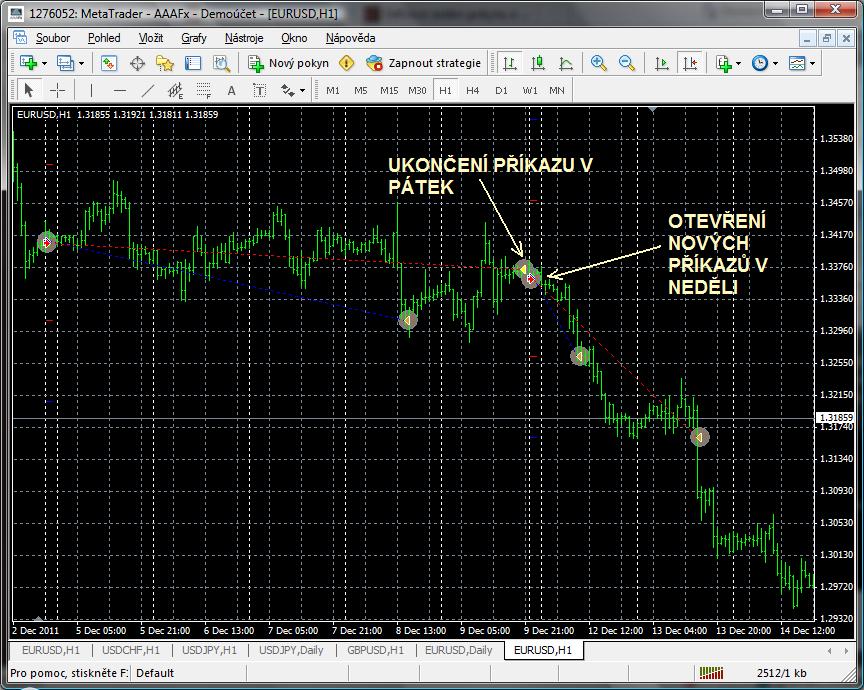Expand the Periods dropdown arrow
The image size is (864, 690).
click(x=775, y=64)
